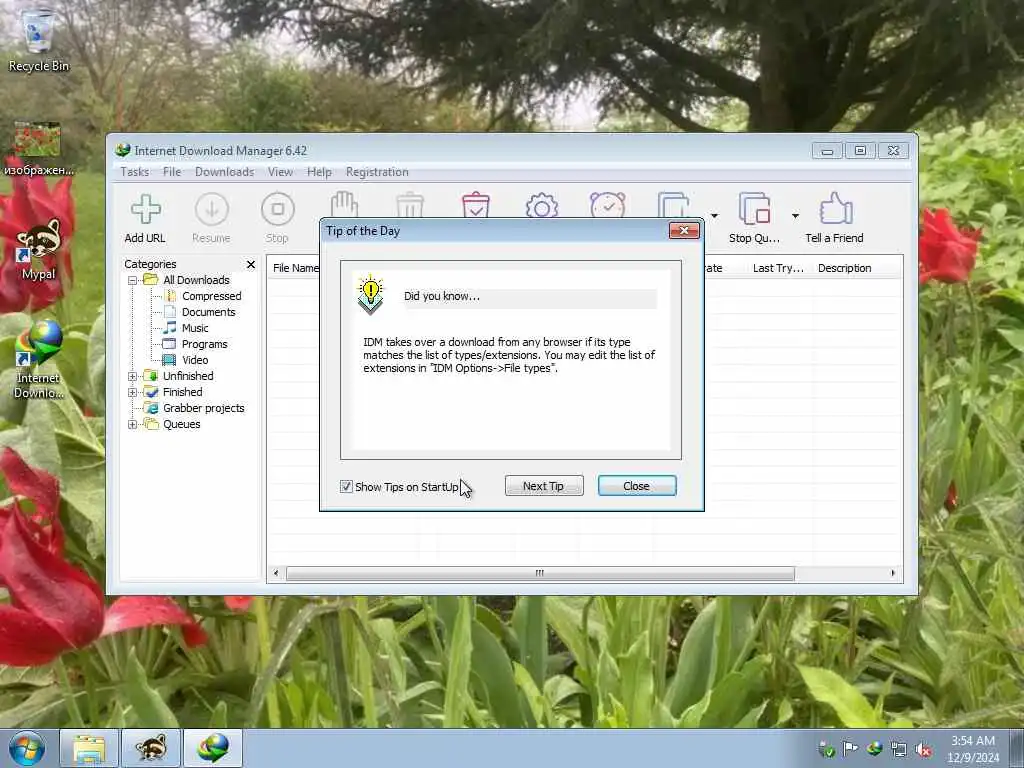Select the Music category

click(195, 328)
